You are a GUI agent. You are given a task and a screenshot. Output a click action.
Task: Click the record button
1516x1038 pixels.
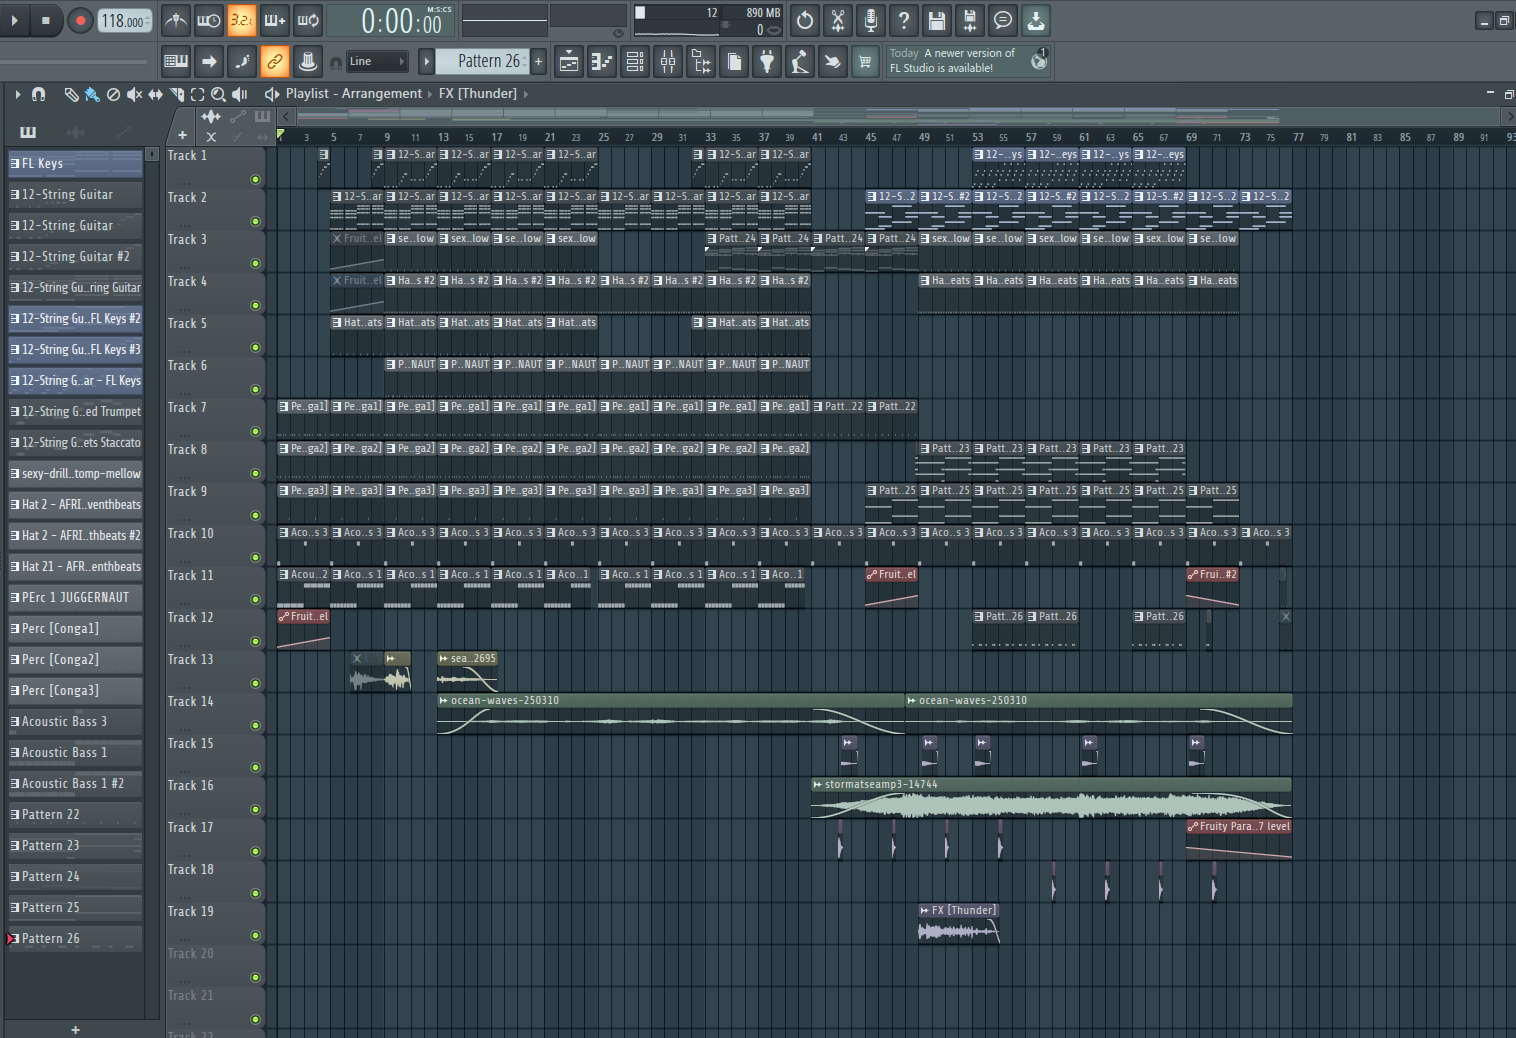(x=80, y=20)
